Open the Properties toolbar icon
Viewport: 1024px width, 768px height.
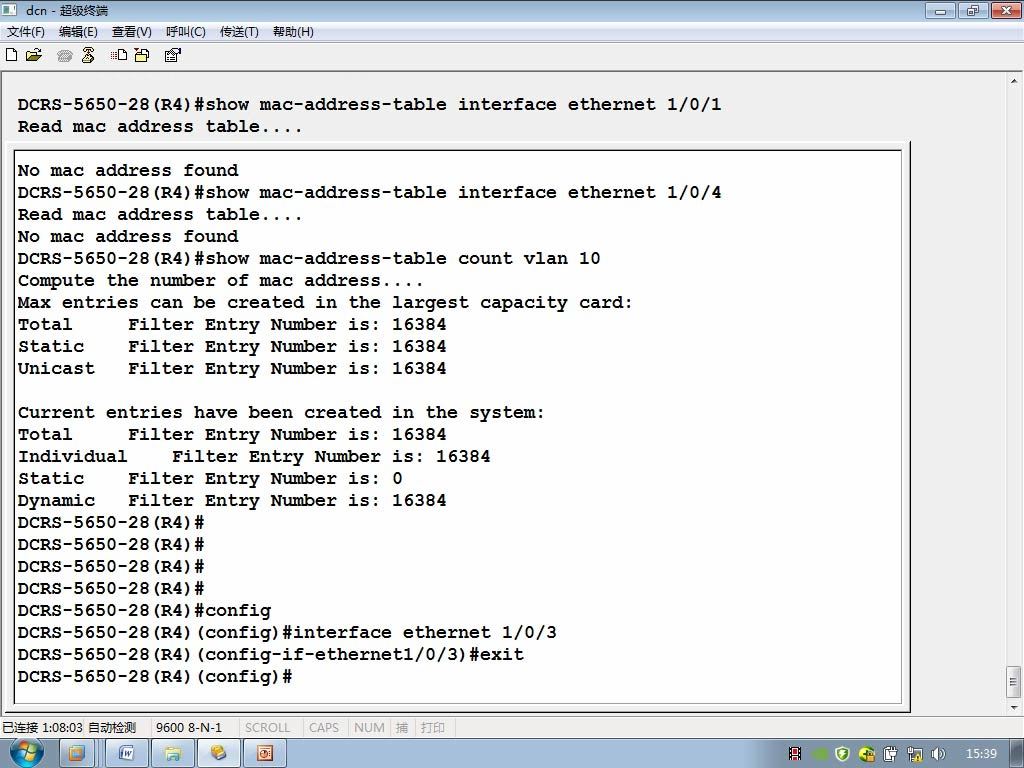(x=172, y=56)
